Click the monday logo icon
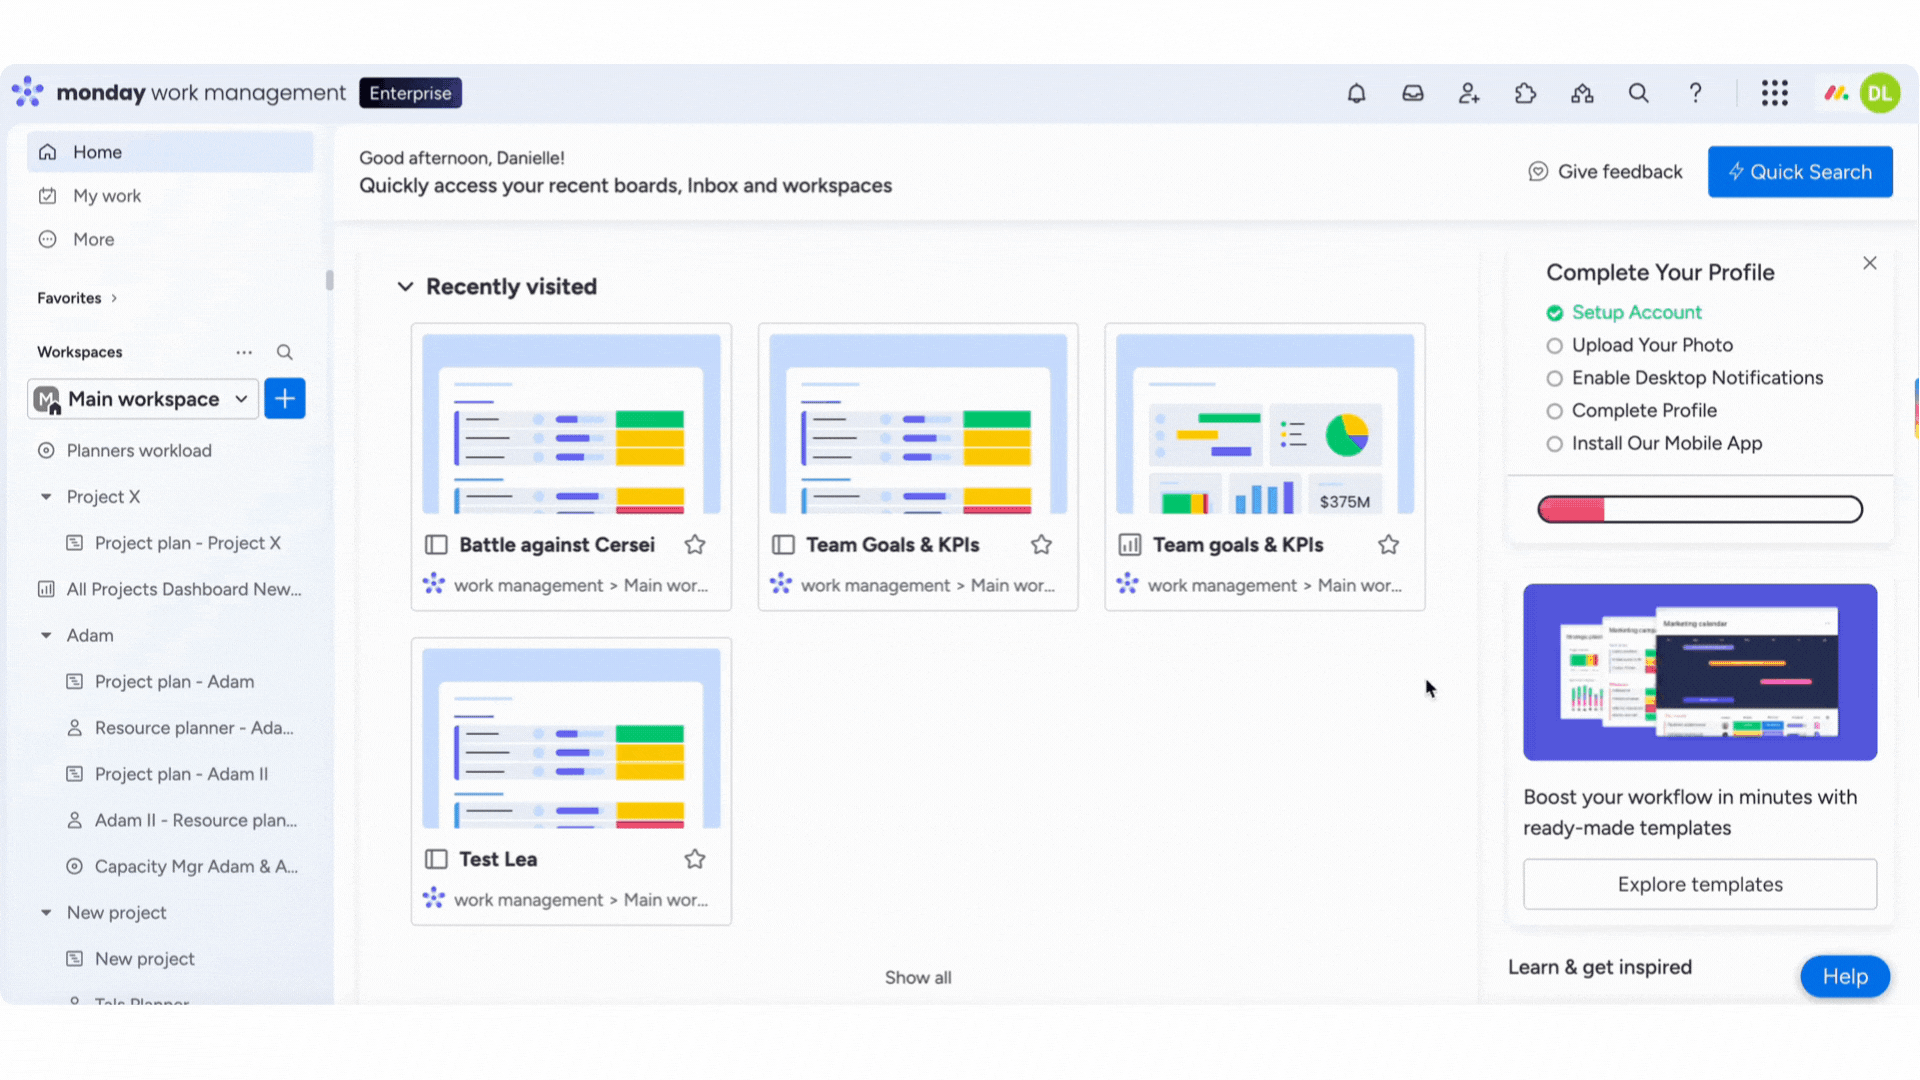Screen dimensions: 1920x1080 [x=28, y=92]
